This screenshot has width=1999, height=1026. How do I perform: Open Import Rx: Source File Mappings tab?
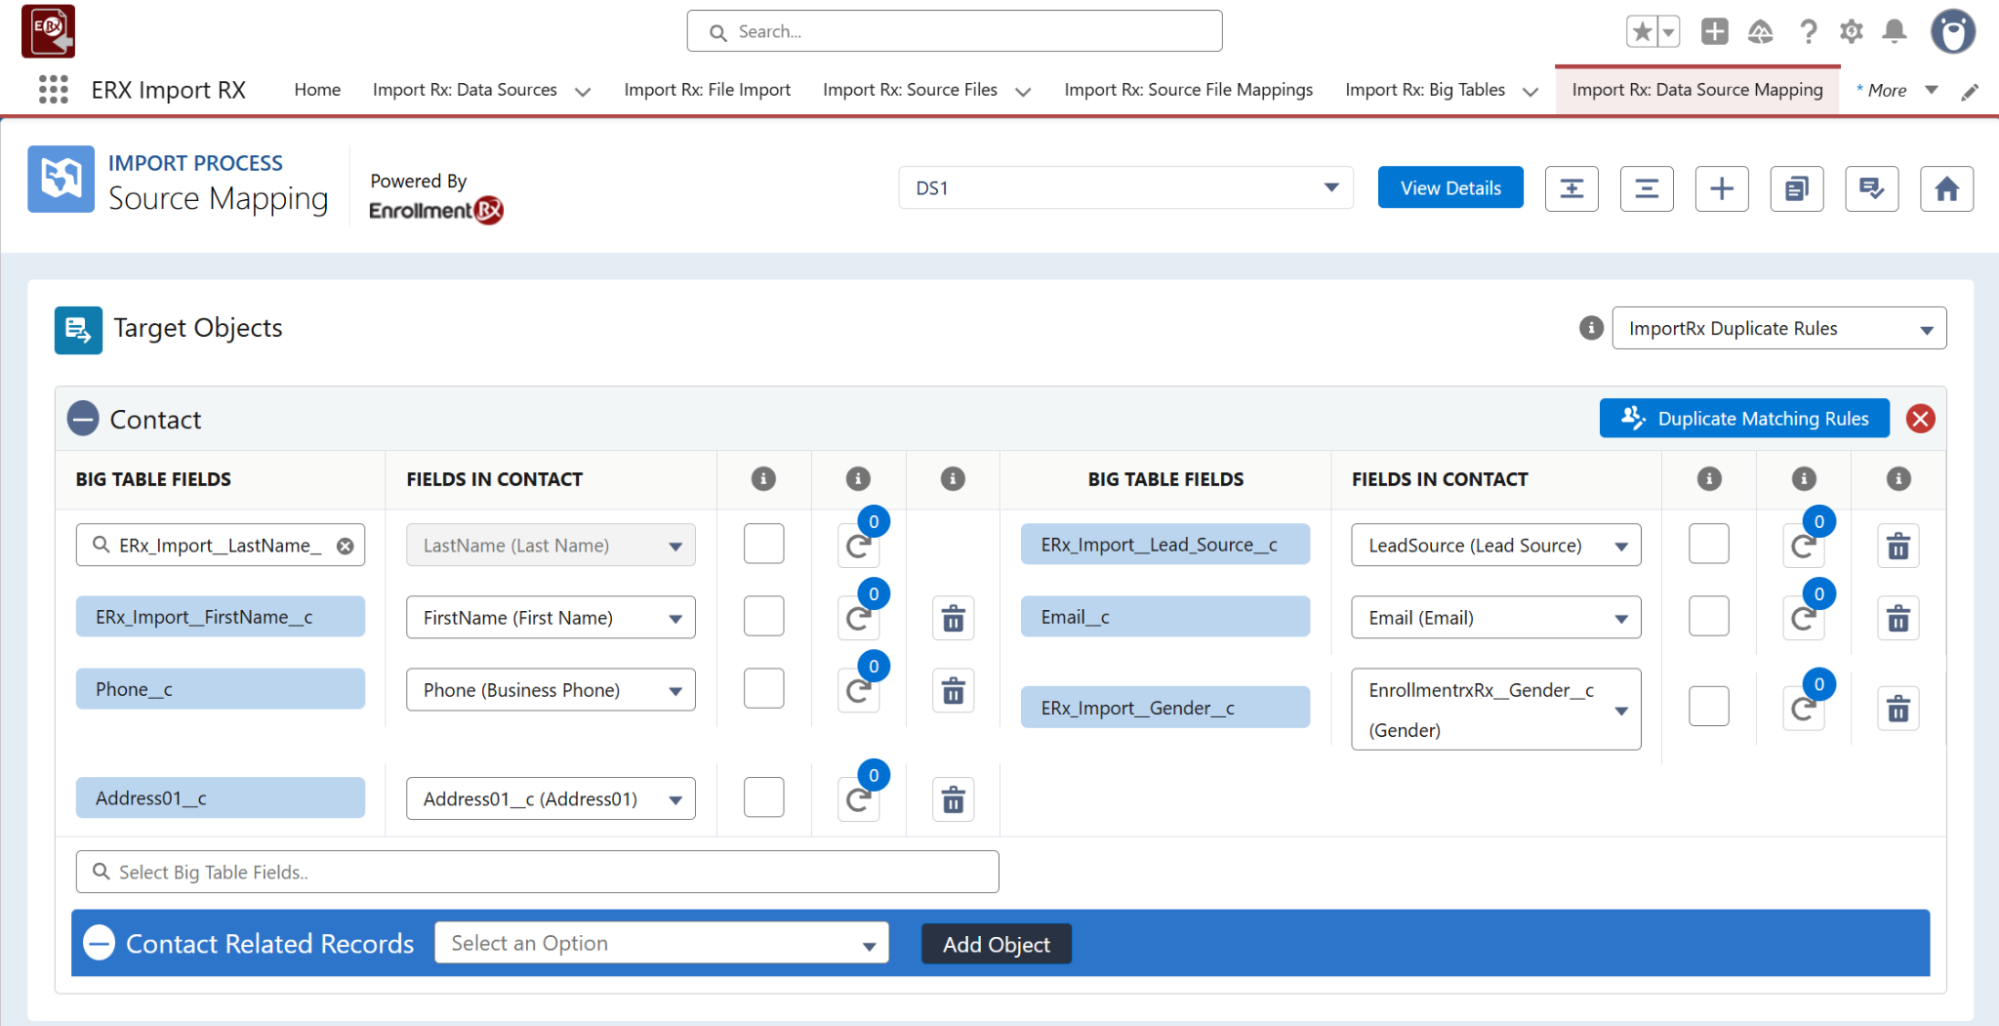click(1187, 90)
